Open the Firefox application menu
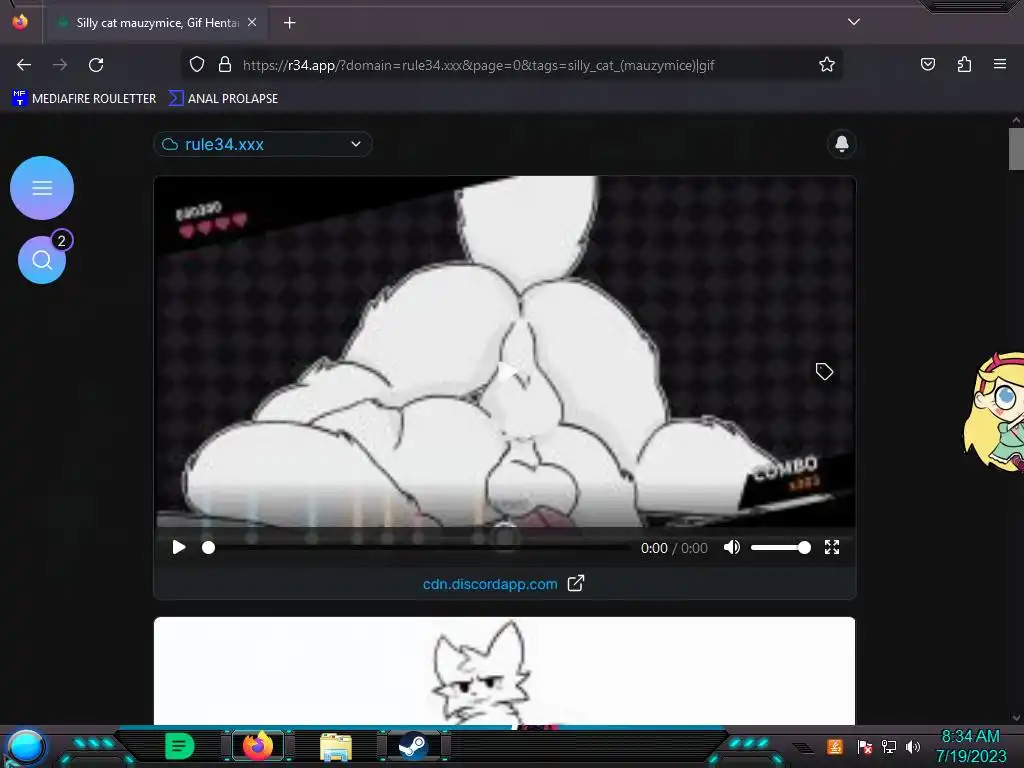Screen dimensions: 1024x768 (1000, 64)
